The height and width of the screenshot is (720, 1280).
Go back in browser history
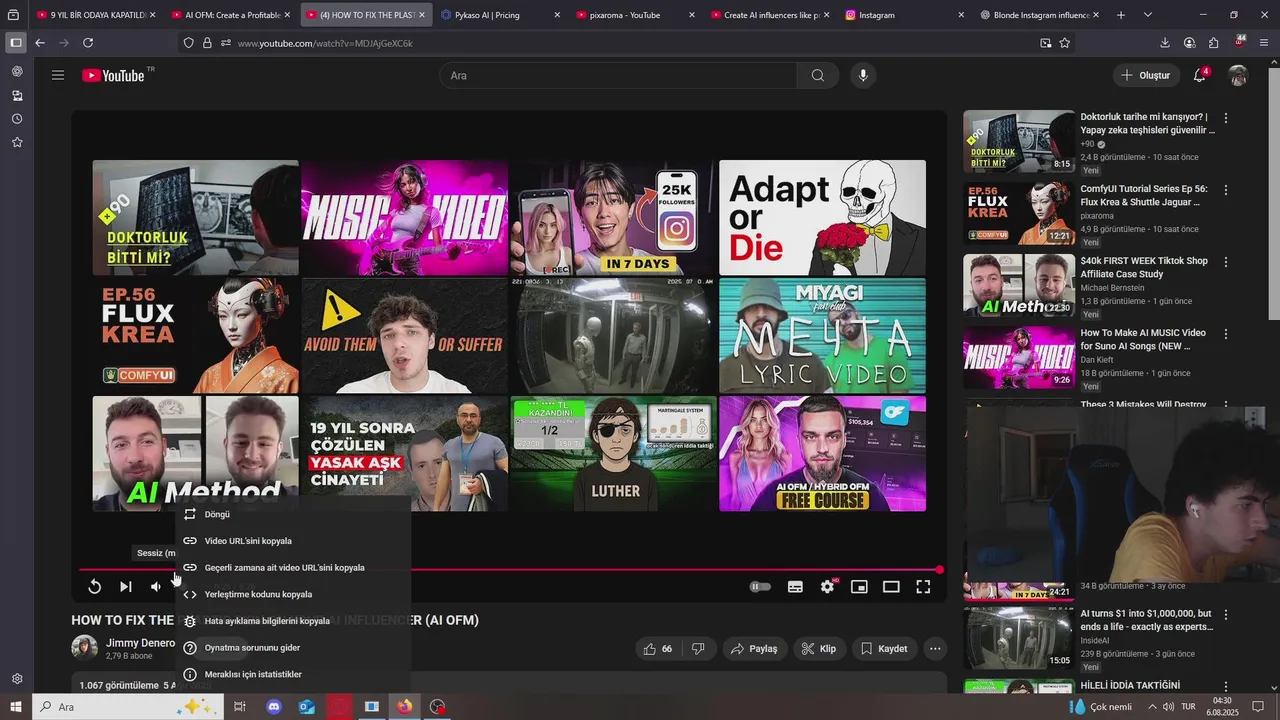click(x=40, y=43)
